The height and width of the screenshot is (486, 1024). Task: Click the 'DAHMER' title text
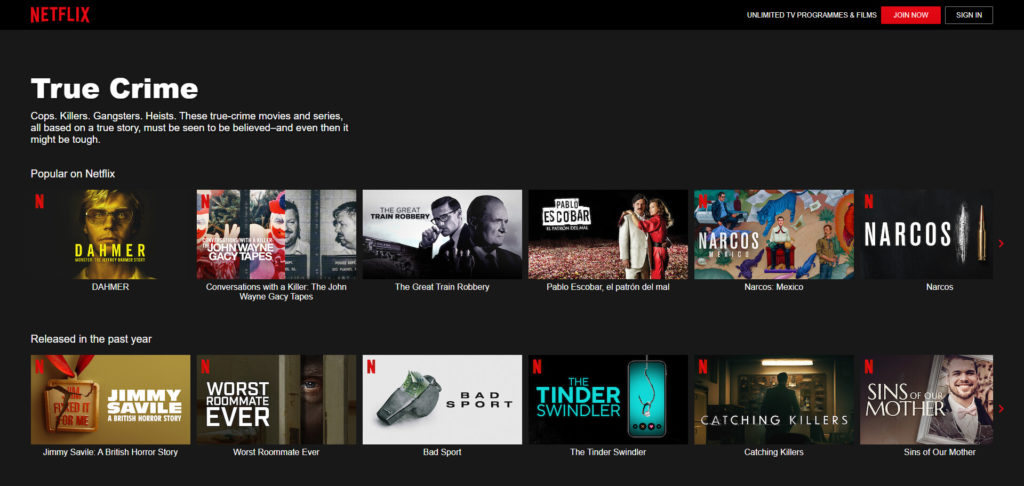tap(110, 287)
